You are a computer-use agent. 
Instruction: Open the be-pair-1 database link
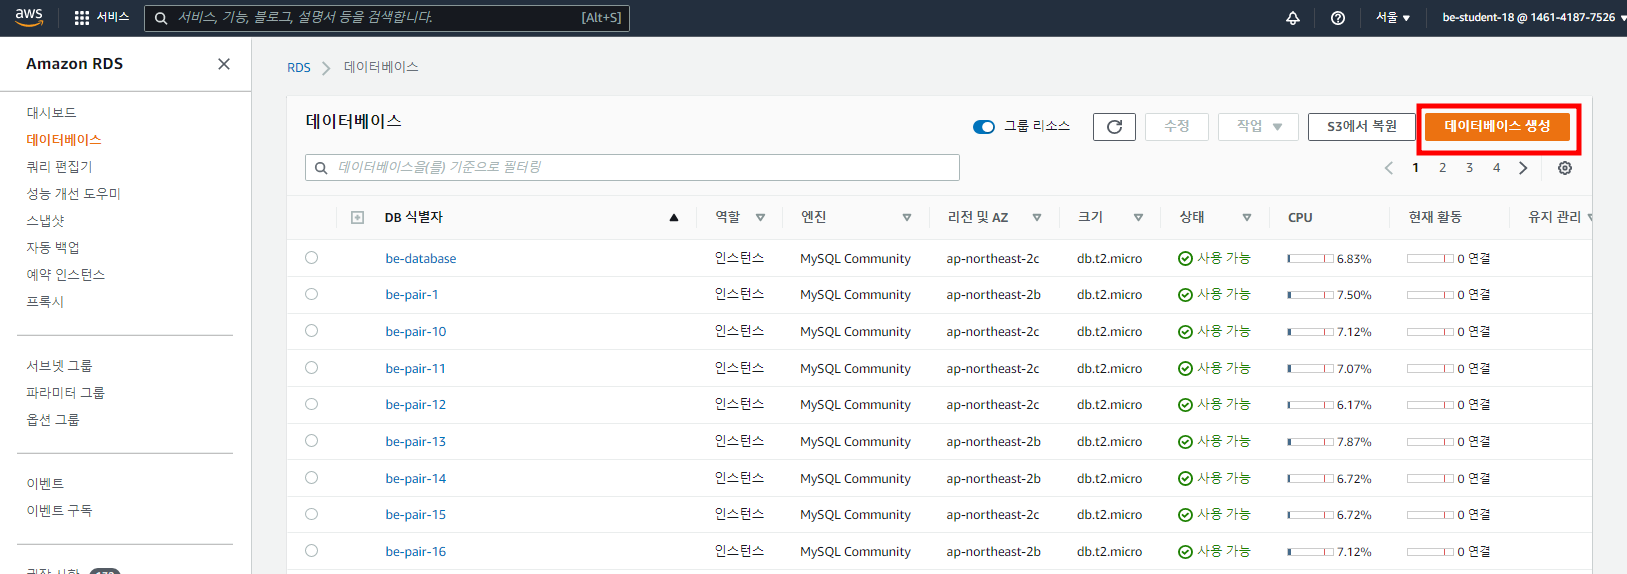(x=412, y=295)
